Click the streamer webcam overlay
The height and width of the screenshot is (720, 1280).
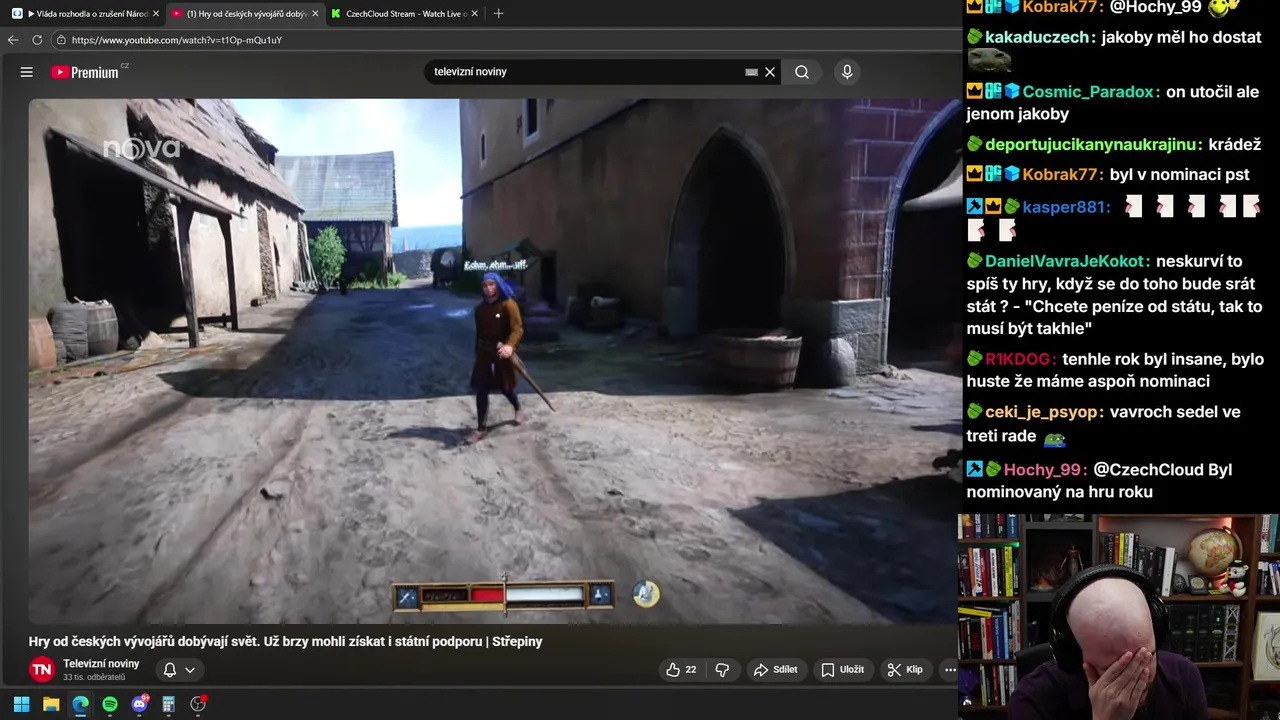coord(1119,617)
